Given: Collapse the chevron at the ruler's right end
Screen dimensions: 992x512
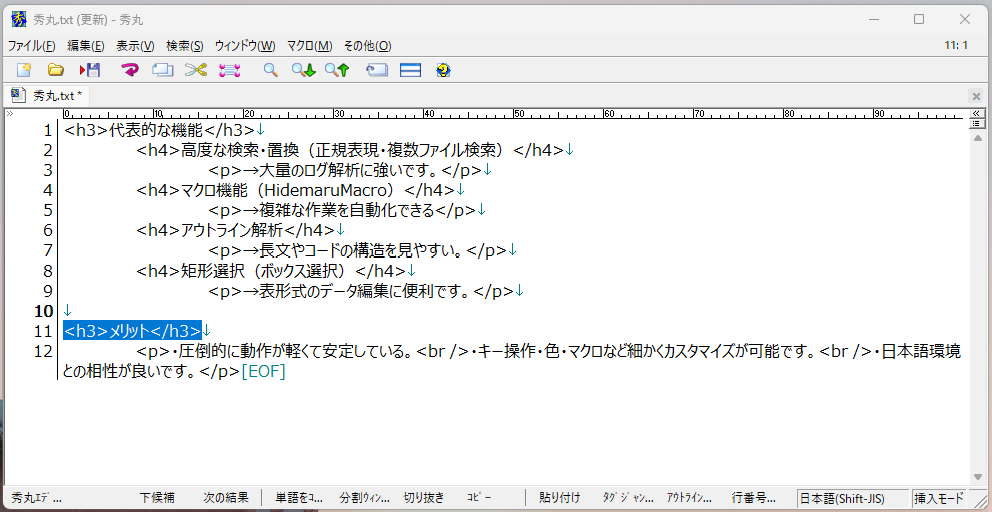Looking at the screenshot, I should (977, 114).
